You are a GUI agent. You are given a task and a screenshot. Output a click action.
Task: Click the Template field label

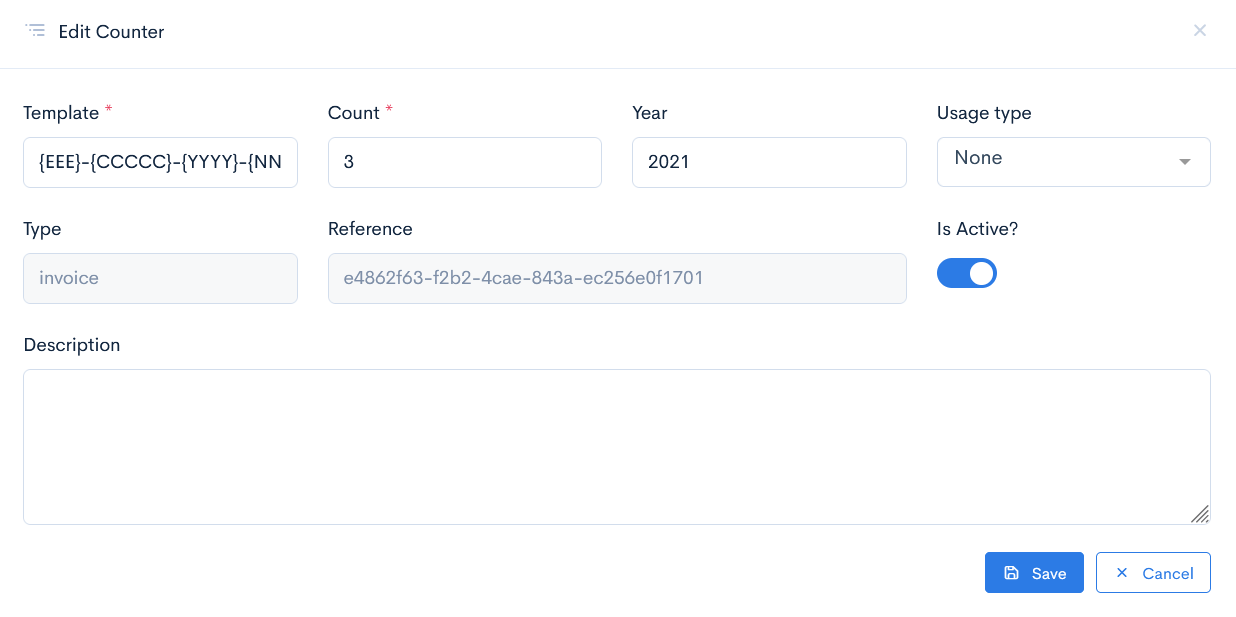(x=61, y=113)
